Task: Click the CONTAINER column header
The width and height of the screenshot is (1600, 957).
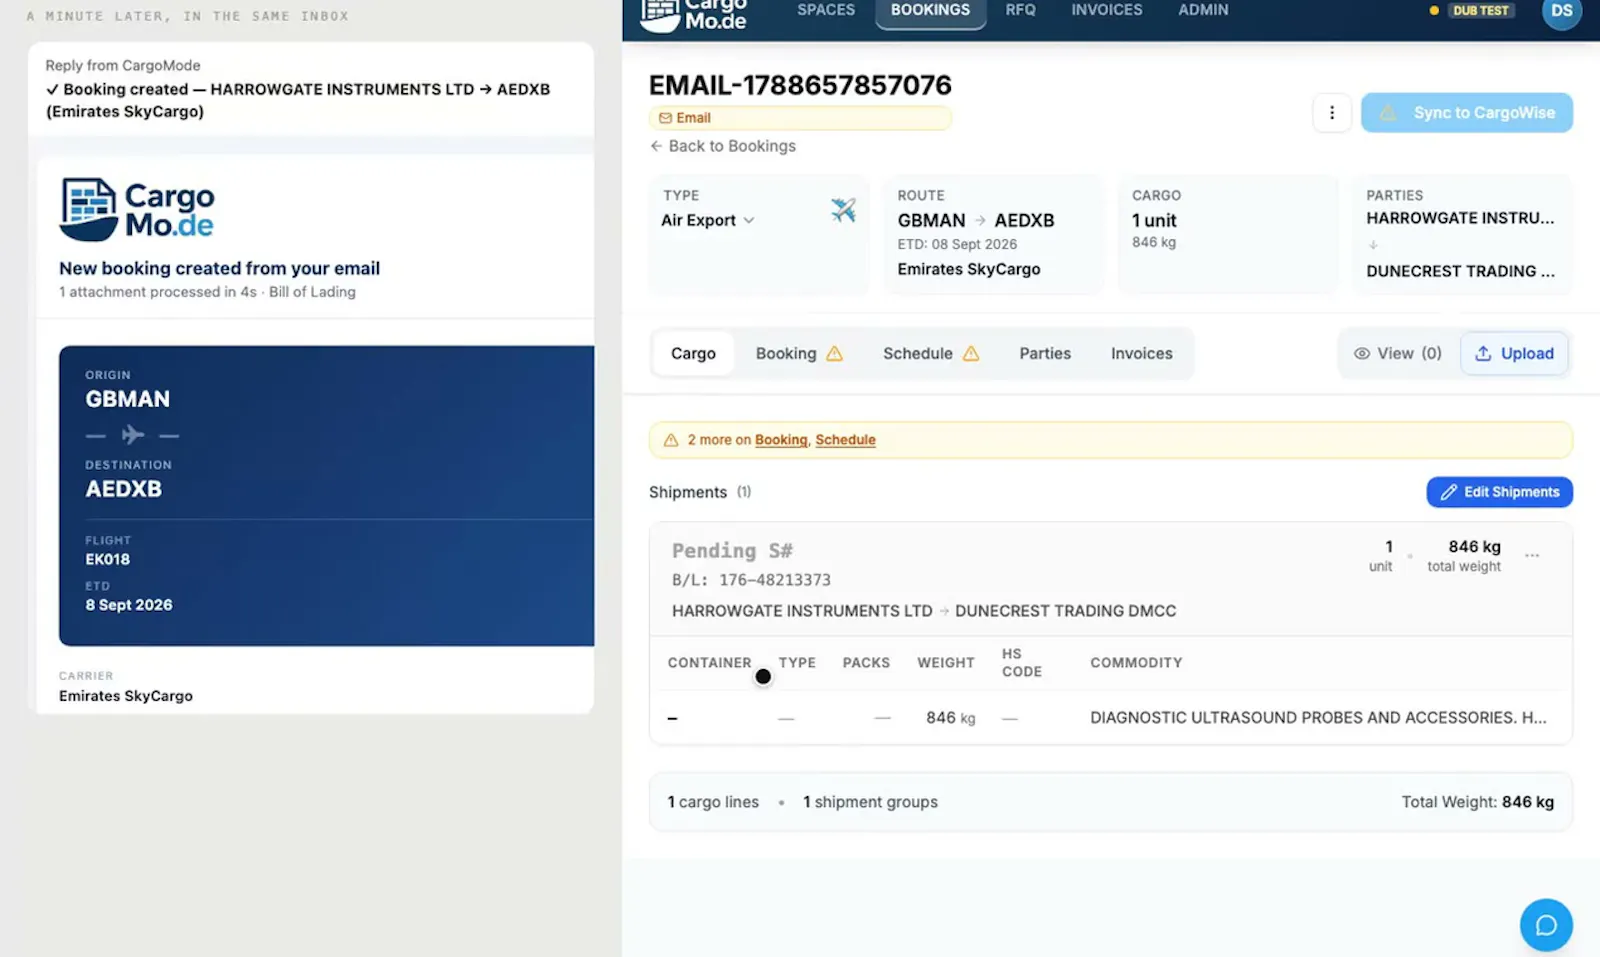Action: (x=709, y=663)
